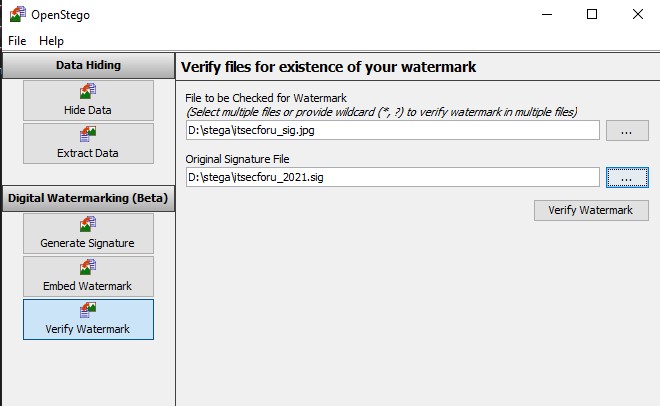
Task: Open the File menu
Action: tap(17, 41)
